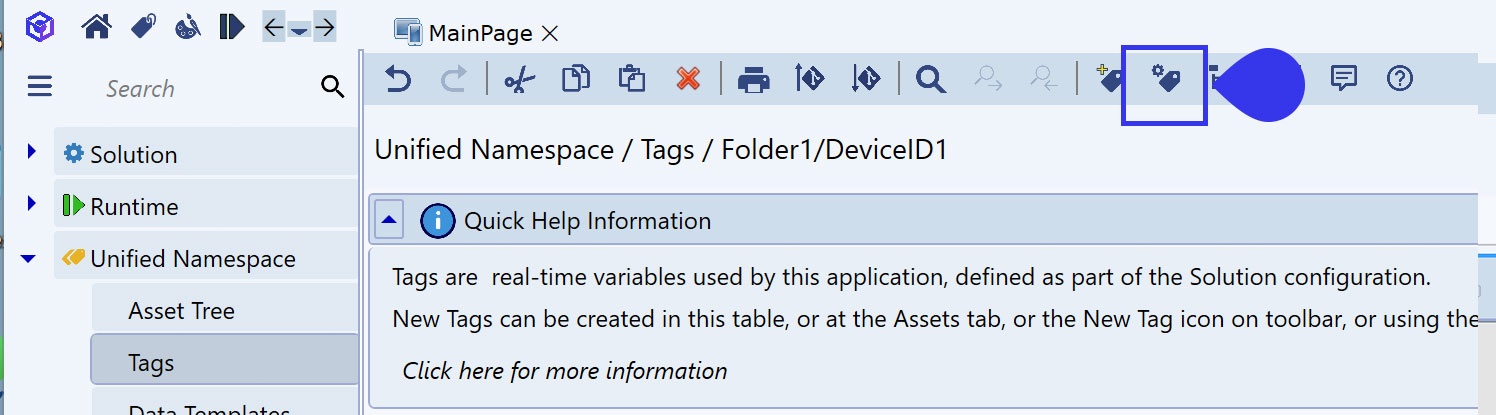The height and width of the screenshot is (415, 1496).
Task: Delete with the red X icon
Action: [688, 79]
